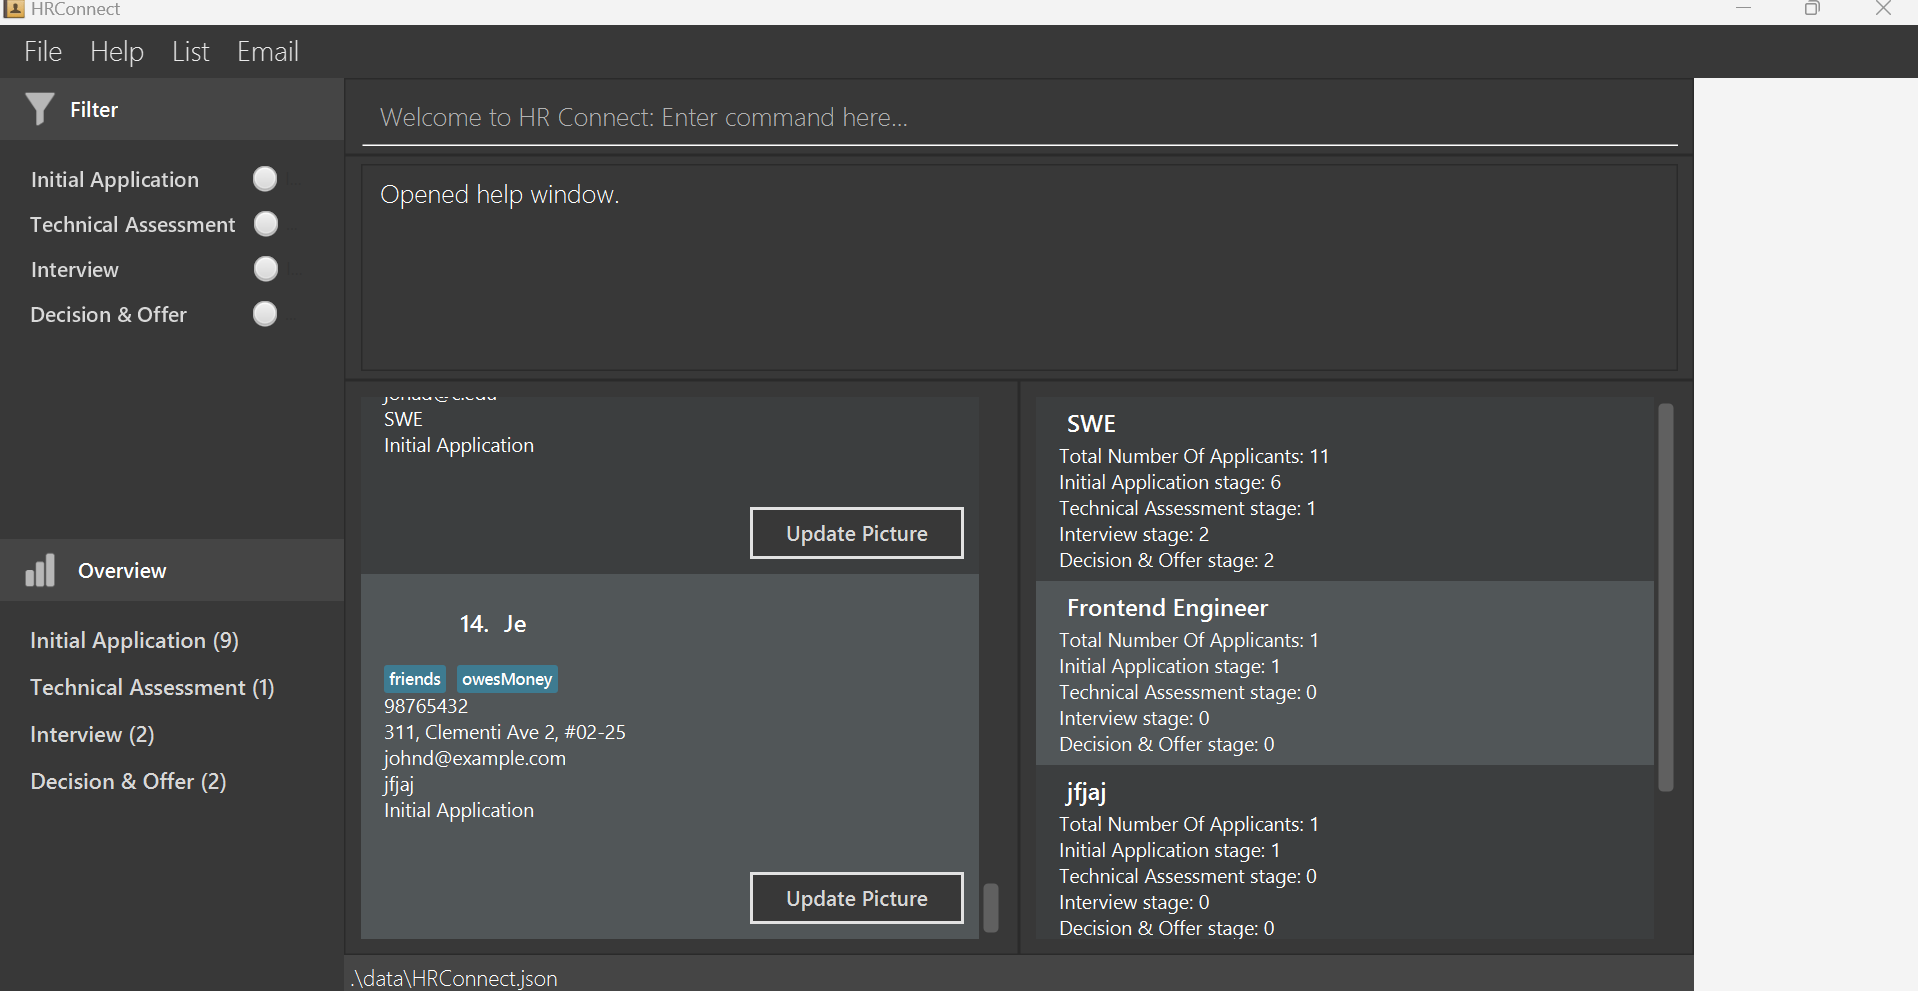Toggle the Initial Application filter switch
Screen dimensions: 1918x991
[265, 179]
